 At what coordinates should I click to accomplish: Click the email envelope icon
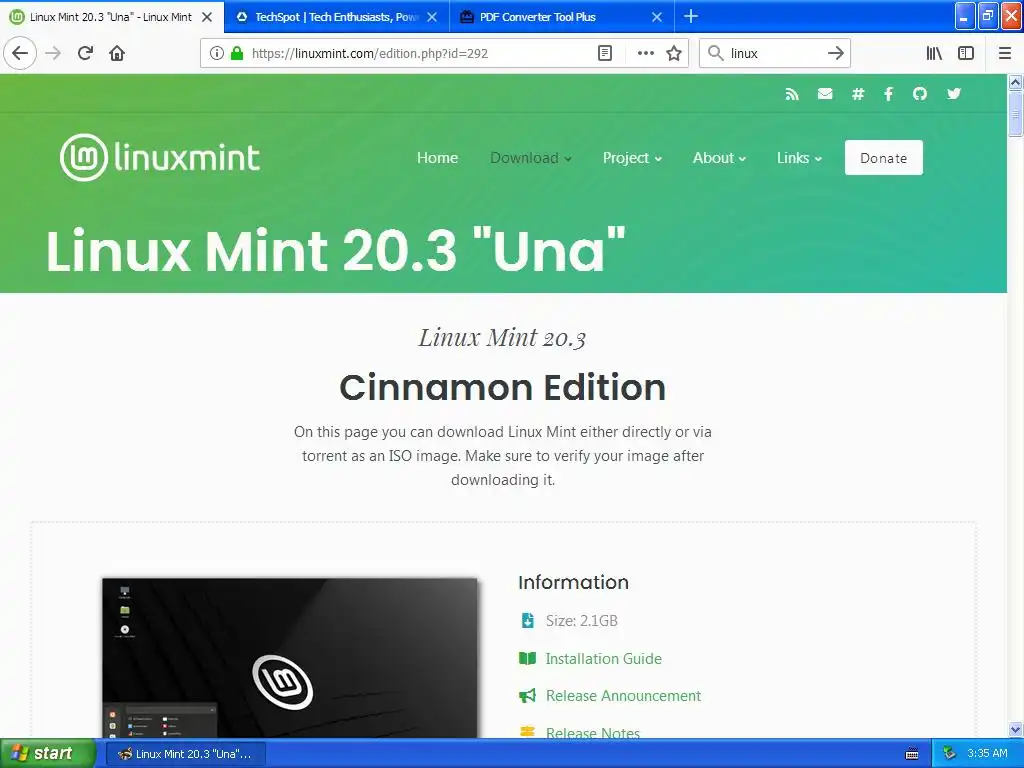pos(825,94)
